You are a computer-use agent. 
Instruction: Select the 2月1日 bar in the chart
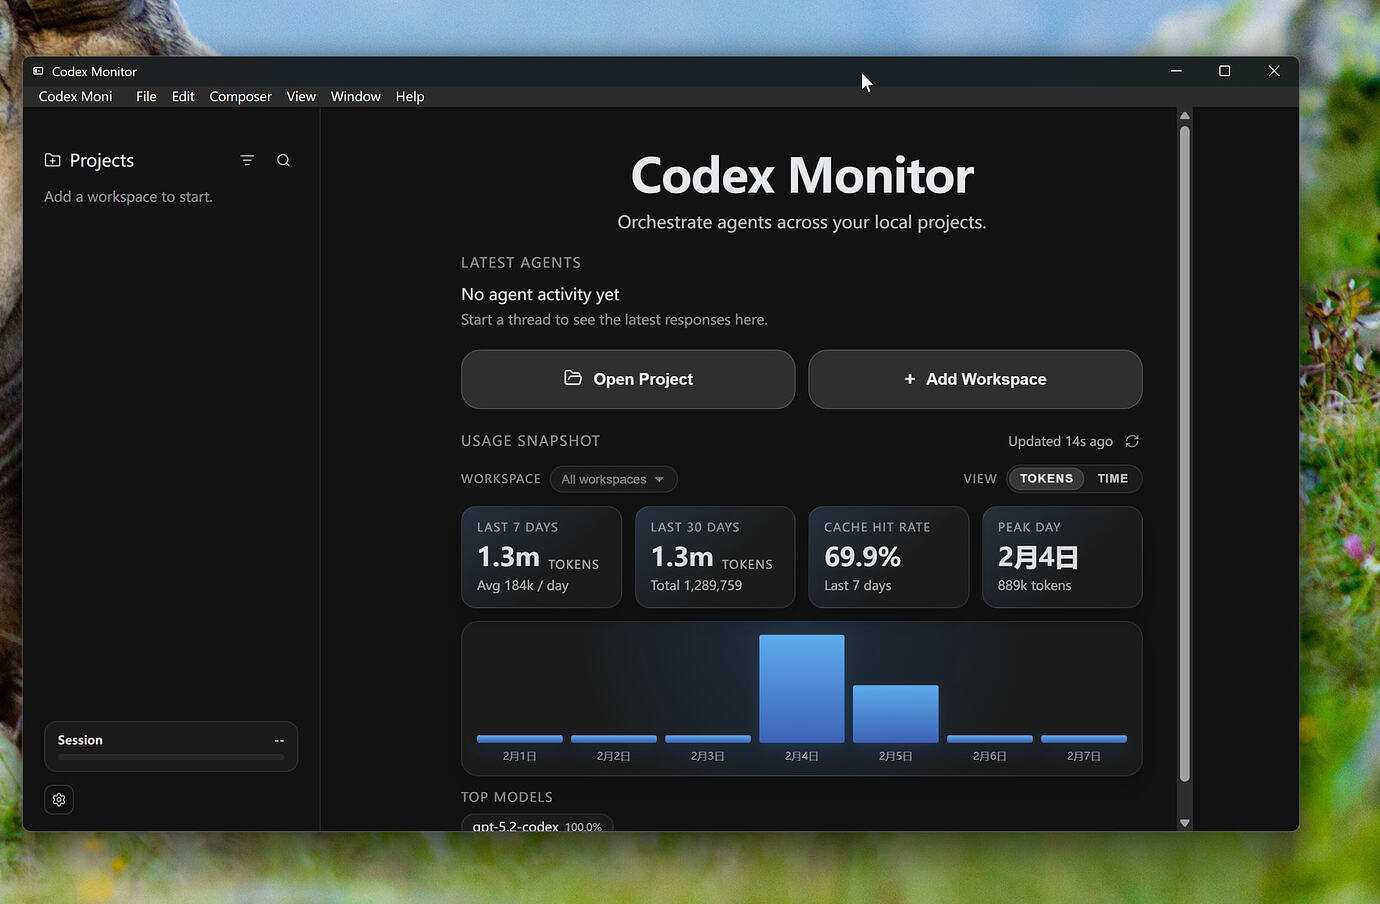tap(520, 739)
